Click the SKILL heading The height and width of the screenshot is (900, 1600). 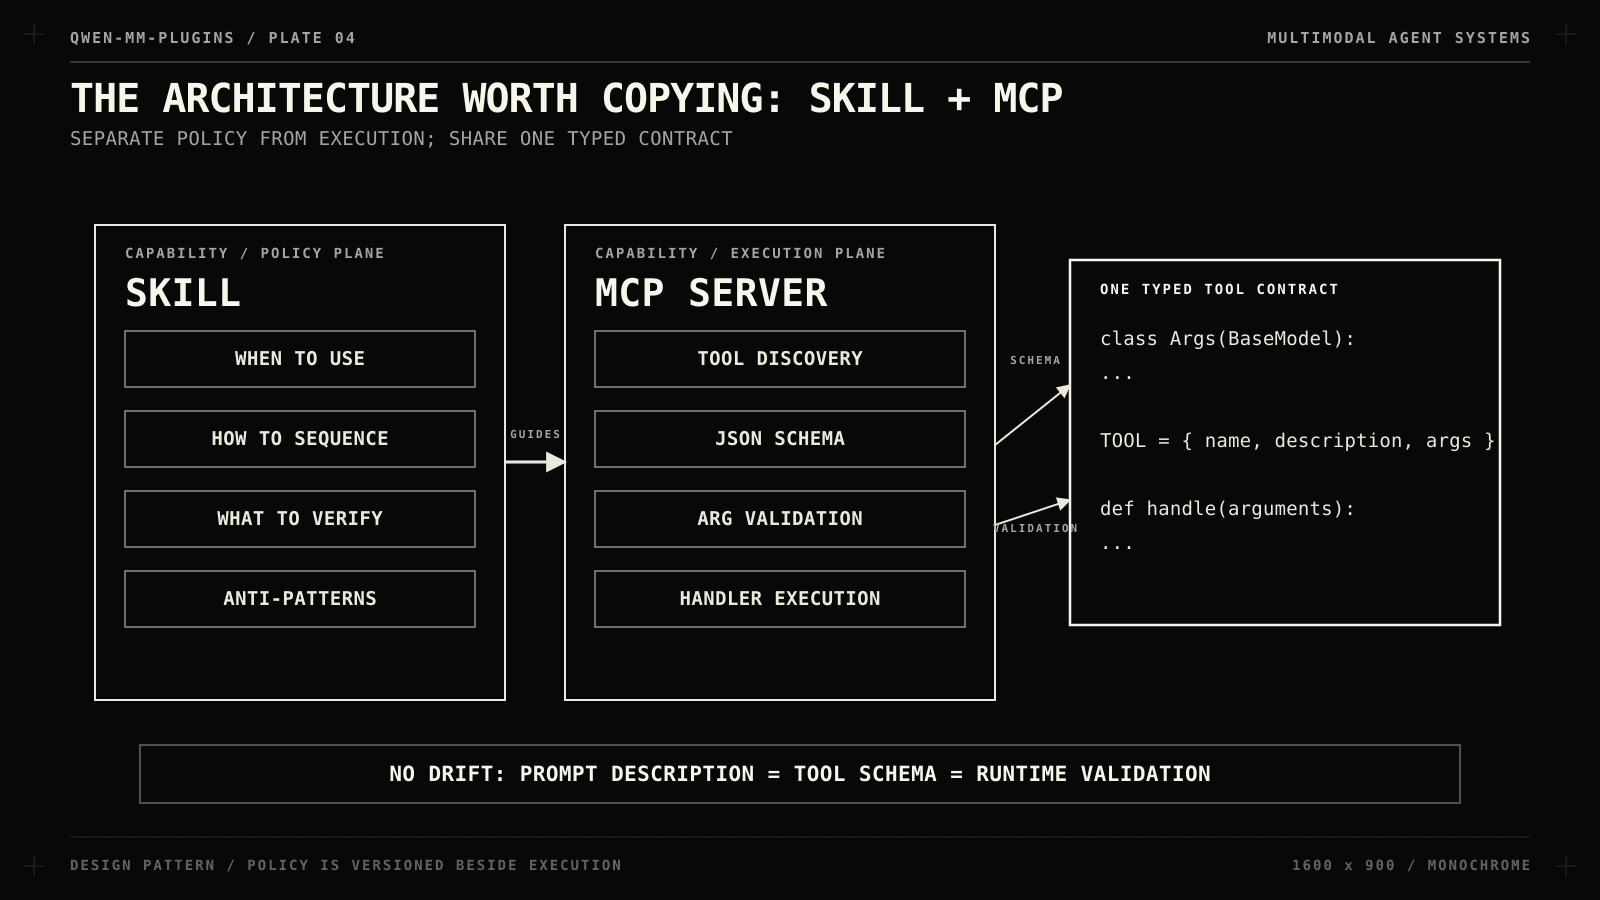click(x=183, y=293)
